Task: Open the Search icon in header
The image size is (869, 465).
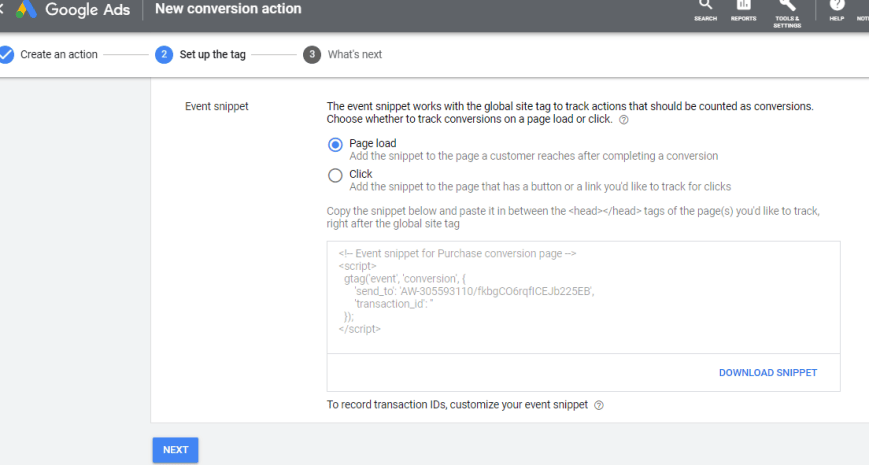Action: 705,6
